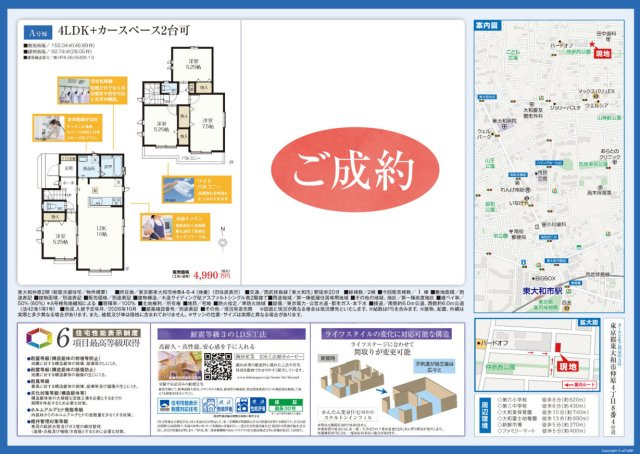
Task: Click the 洋室 7.5帖 room on the second floor
Action: [x=208, y=123]
